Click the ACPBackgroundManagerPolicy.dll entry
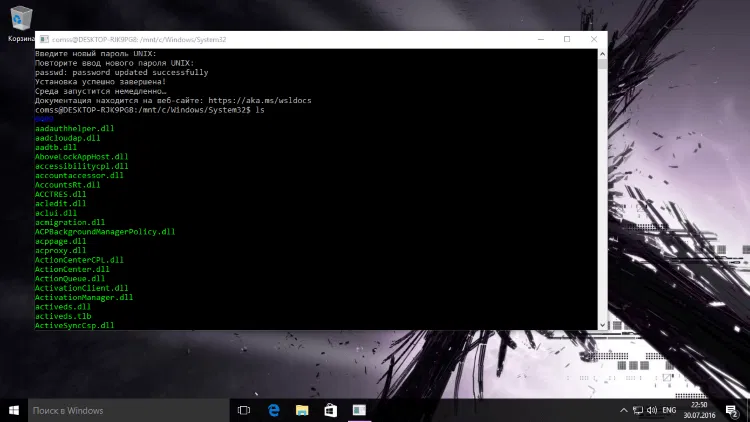This screenshot has width=750, height=422. 105,232
